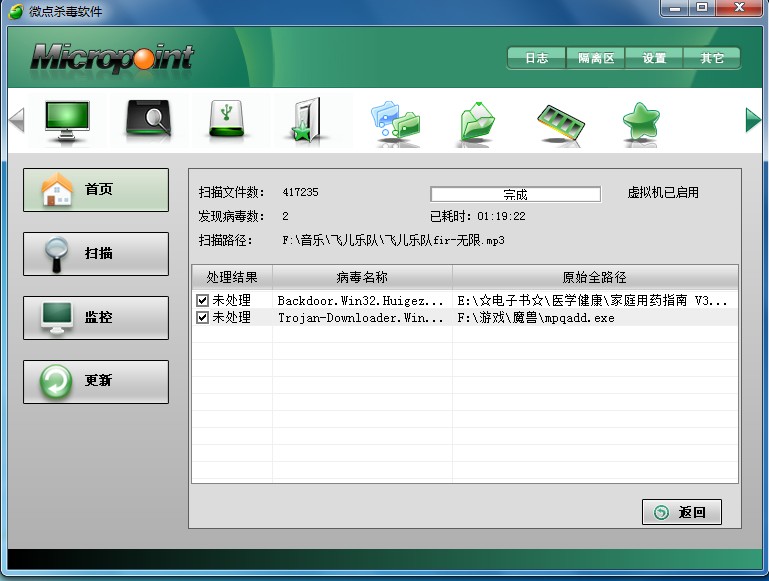The image size is (769, 581).
Task: Select the memory RAM scan icon
Action: point(561,123)
